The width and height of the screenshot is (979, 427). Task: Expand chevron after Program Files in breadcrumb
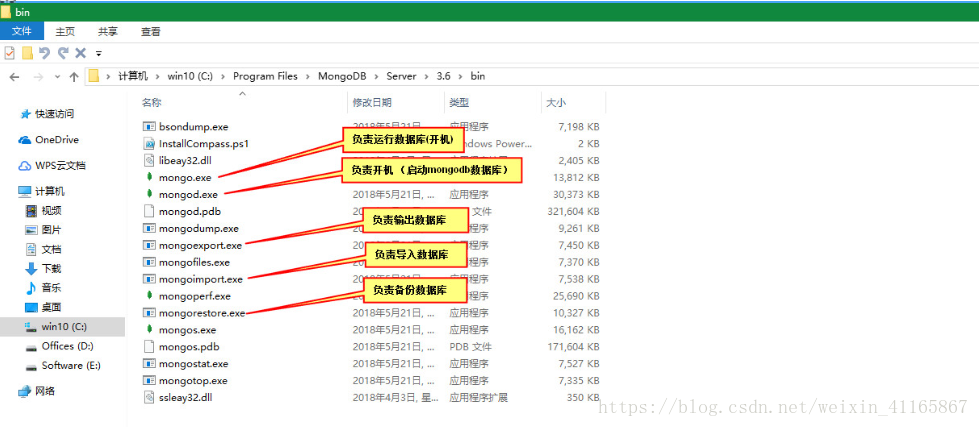coord(308,76)
